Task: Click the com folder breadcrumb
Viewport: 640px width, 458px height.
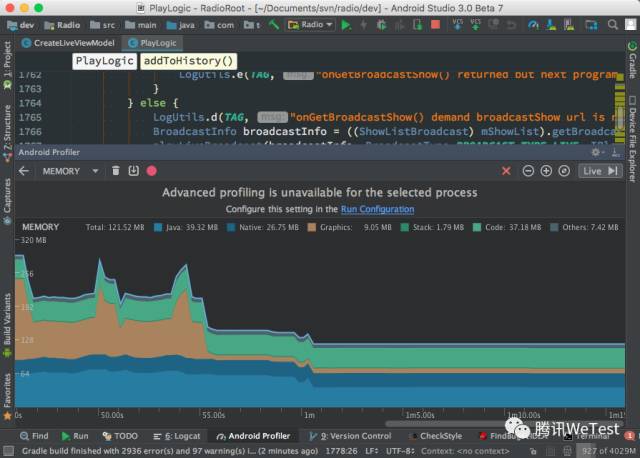Action: click(x=219, y=25)
